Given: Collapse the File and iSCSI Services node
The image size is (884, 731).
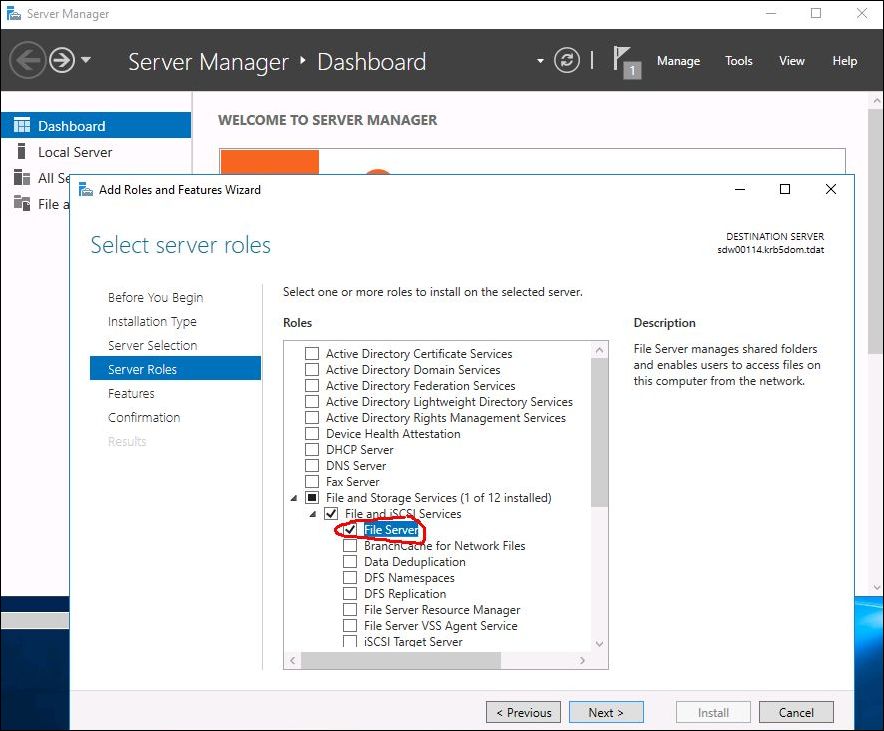Looking at the screenshot, I should tap(313, 514).
